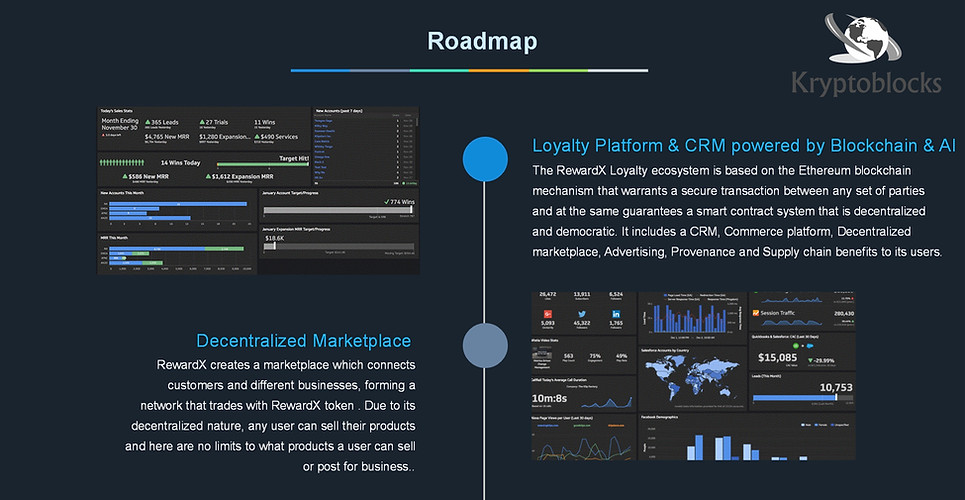Click the 10m:8s average call duration

point(550,398)
